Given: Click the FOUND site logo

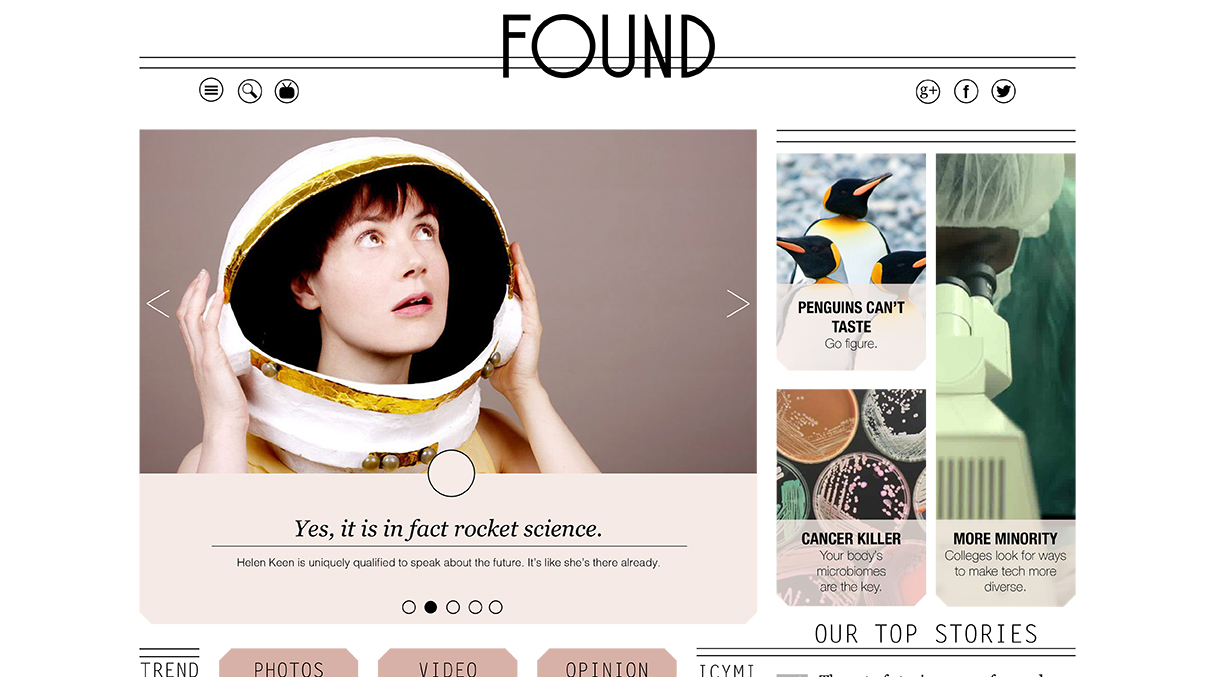Looking at the screenshot, I should tap(608, 46).
